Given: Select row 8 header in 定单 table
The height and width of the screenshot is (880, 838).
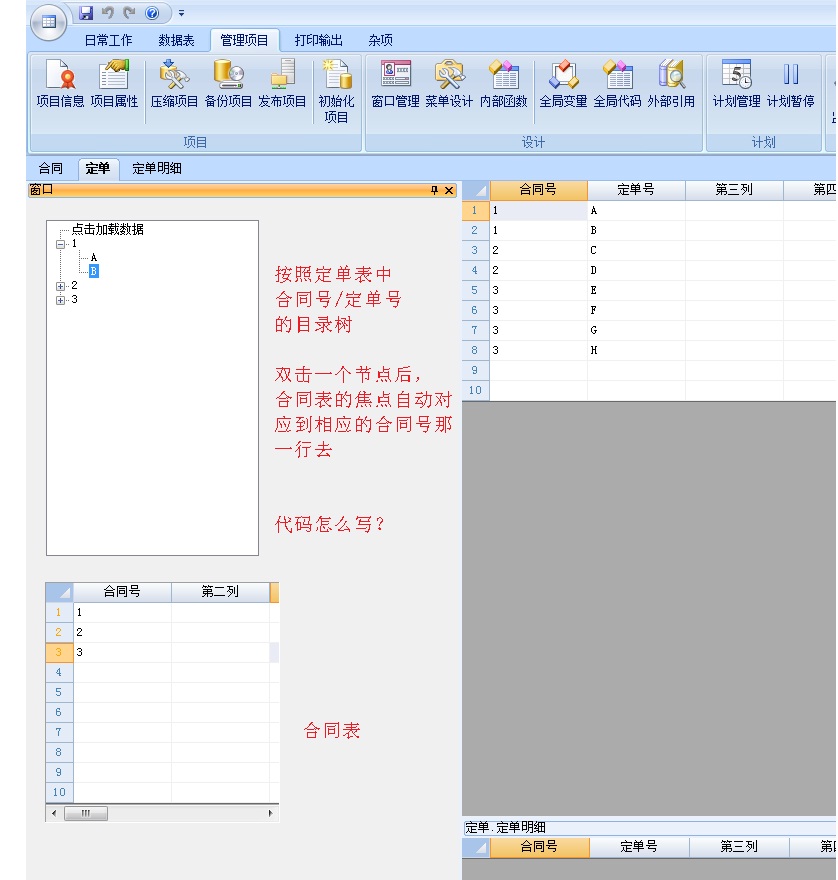Looking at the screenshot, I should click(x=475, y=350).
